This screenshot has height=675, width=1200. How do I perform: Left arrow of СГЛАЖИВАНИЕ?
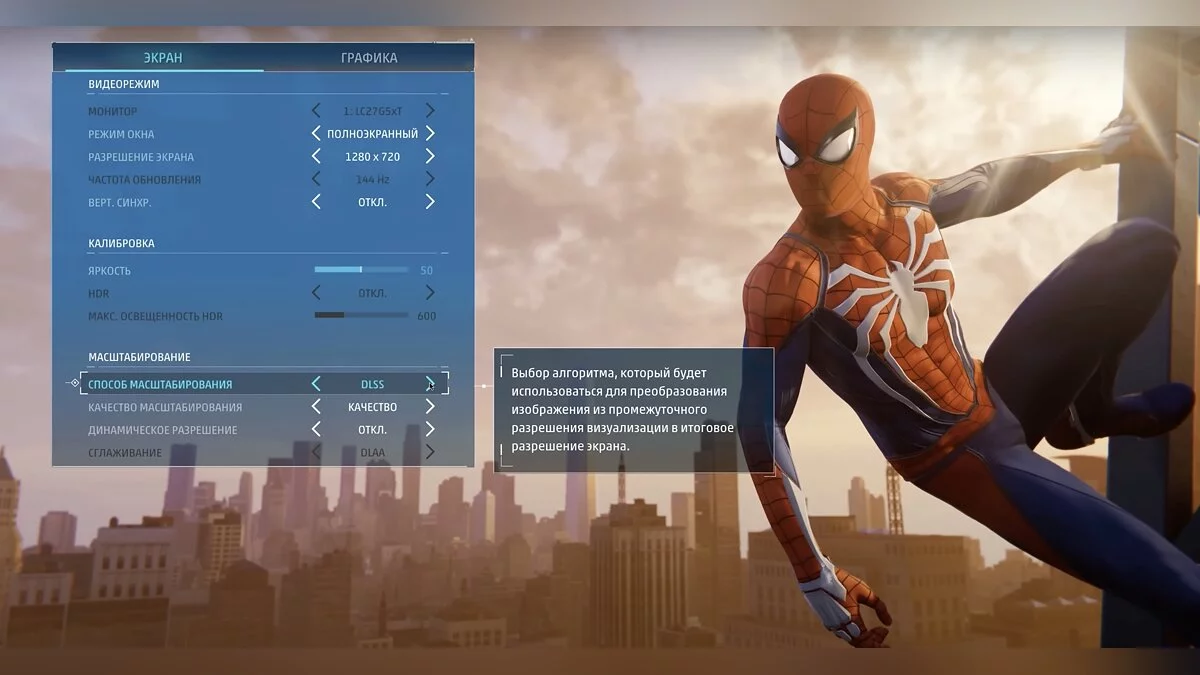pos(316,452)
